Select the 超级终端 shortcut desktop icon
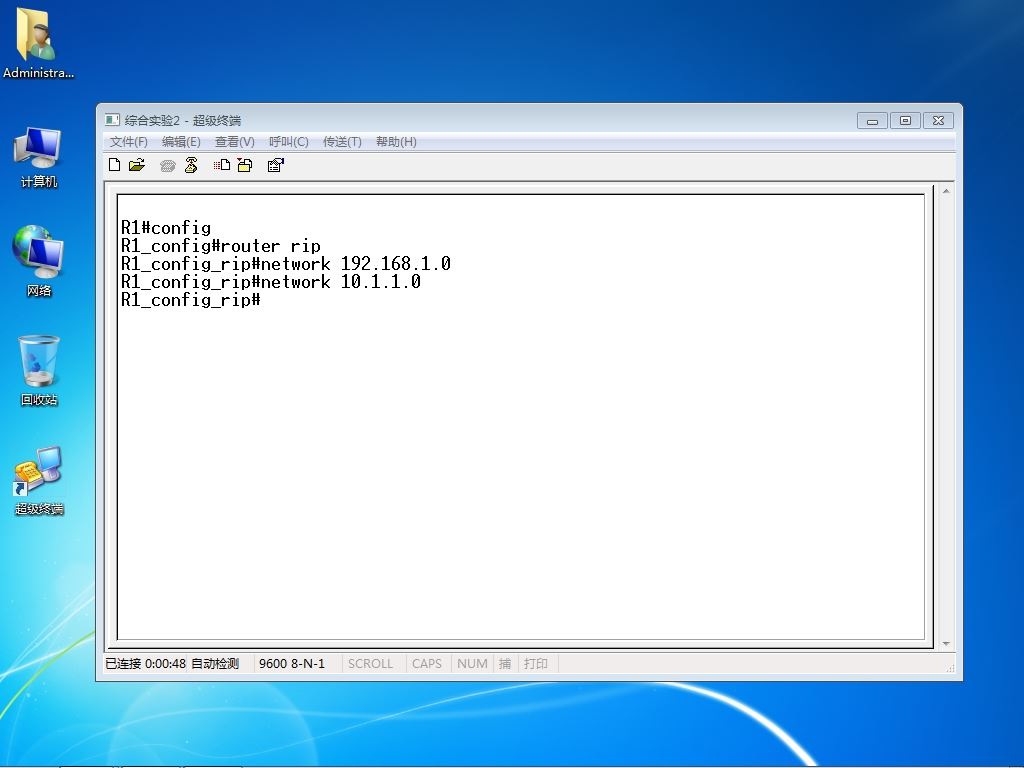This screenshot has height=768, width=1024. coord(39,481)
